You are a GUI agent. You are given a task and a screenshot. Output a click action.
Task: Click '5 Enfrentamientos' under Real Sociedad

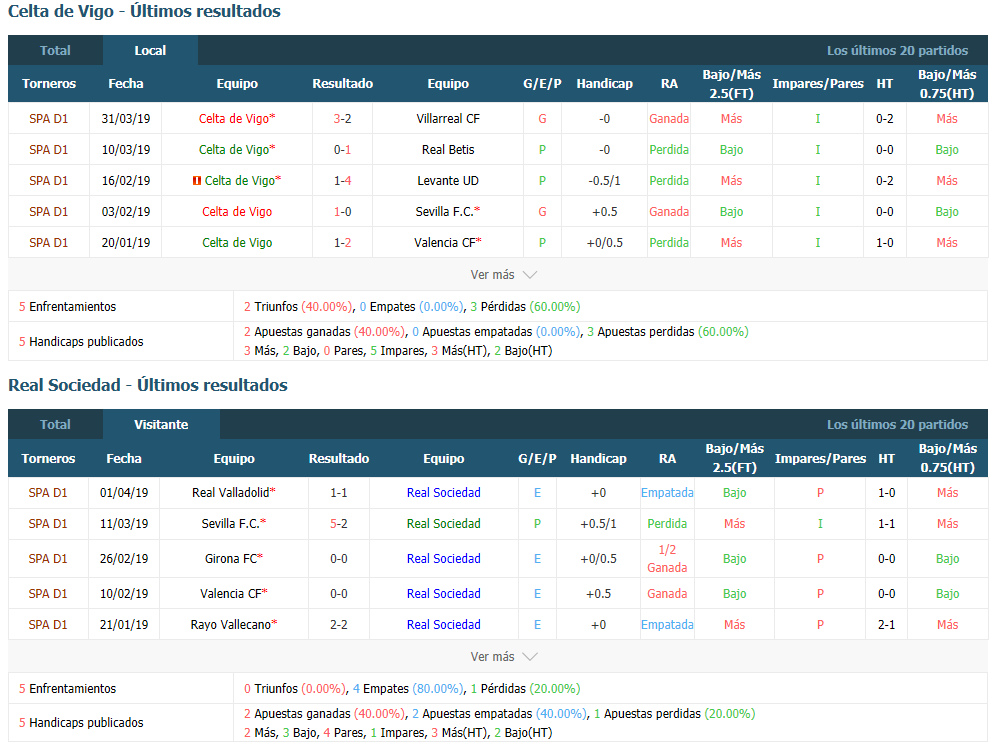[x=67, y=689]
